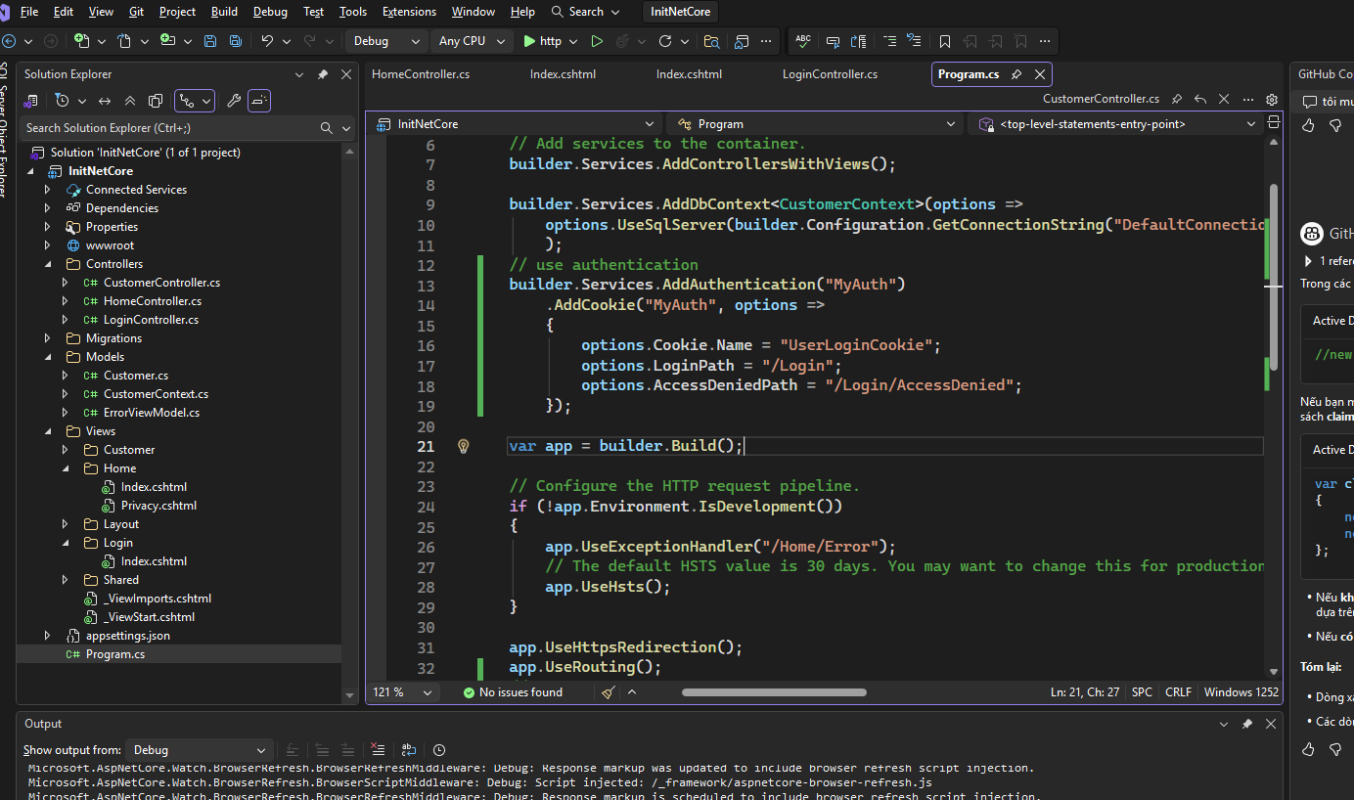Click the bookmark icon in the toolbar

coord(944,41)
